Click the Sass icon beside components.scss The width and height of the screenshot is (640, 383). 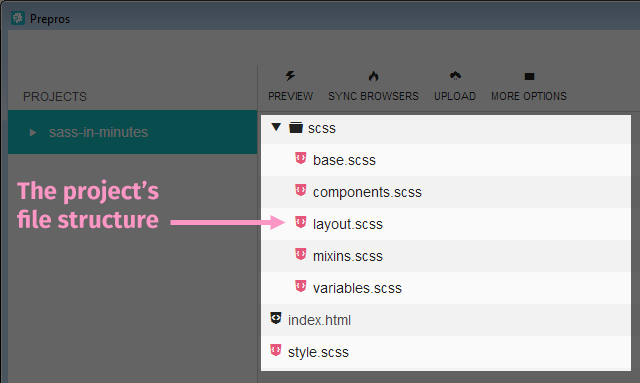[301, 190]
